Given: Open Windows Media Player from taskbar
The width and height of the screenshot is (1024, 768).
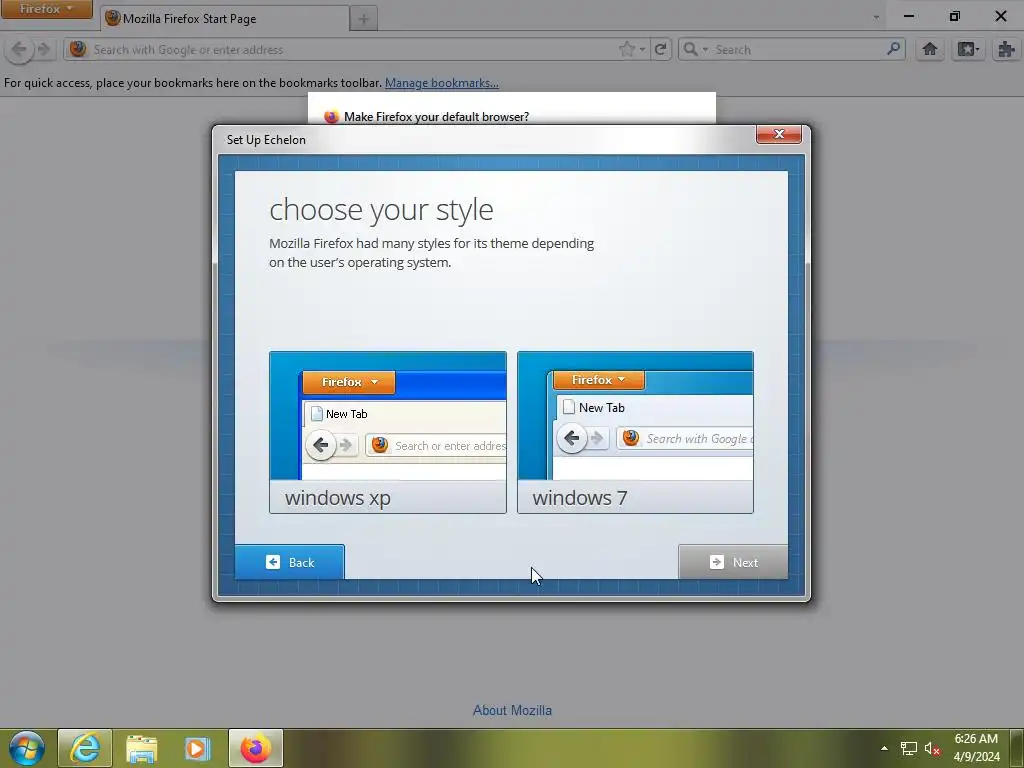Looking at the screenshot, I should (198, 748).
